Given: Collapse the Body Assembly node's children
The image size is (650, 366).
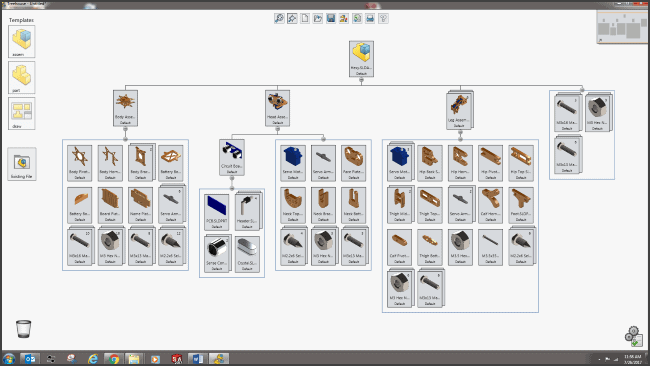Looking at the screenshot, I should 125,129.
